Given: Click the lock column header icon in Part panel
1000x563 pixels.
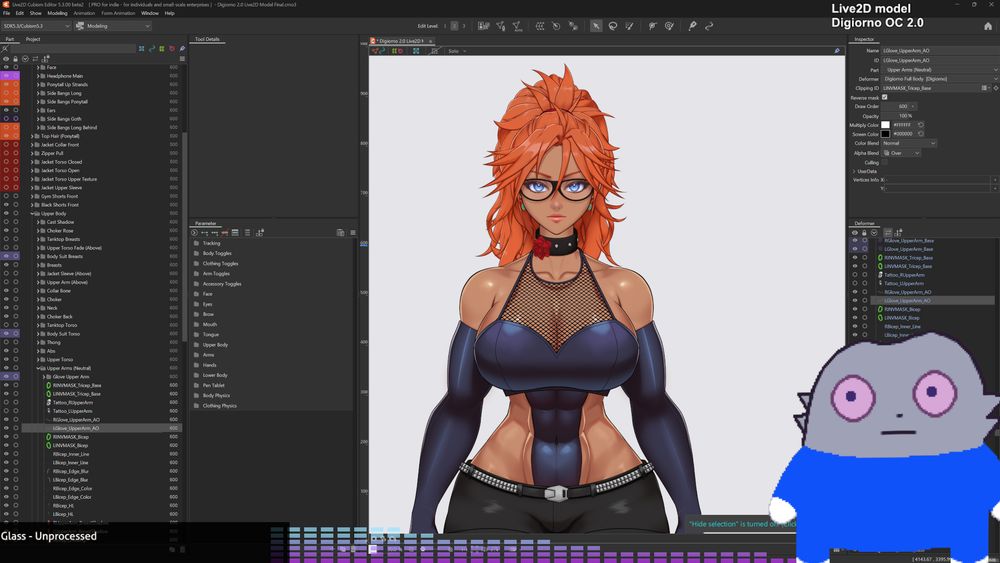Looking at the screenshot, I should (15, 59).
